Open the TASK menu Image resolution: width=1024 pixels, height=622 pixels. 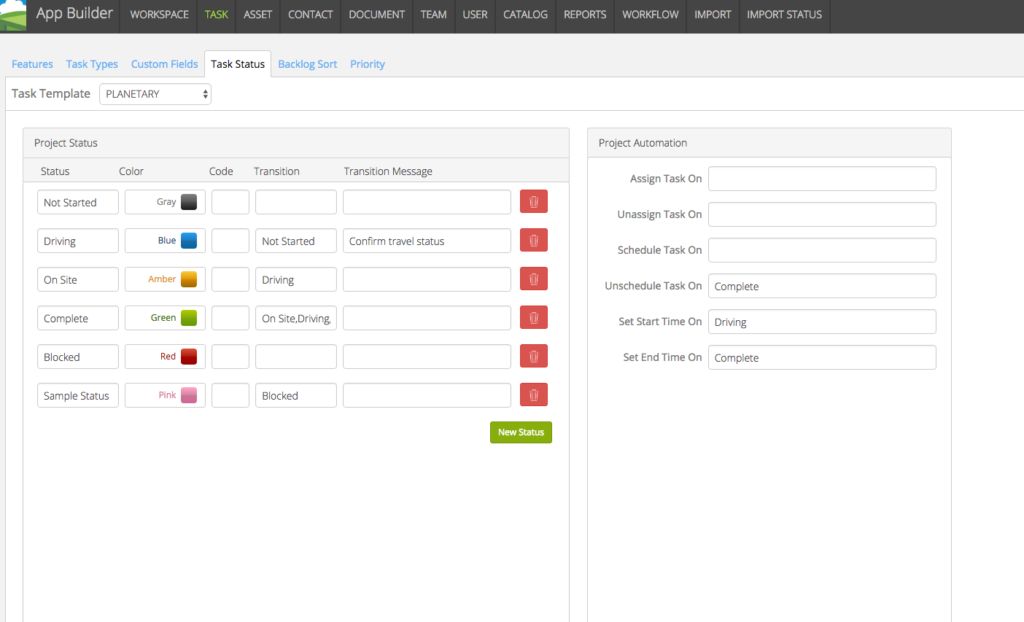216,14
